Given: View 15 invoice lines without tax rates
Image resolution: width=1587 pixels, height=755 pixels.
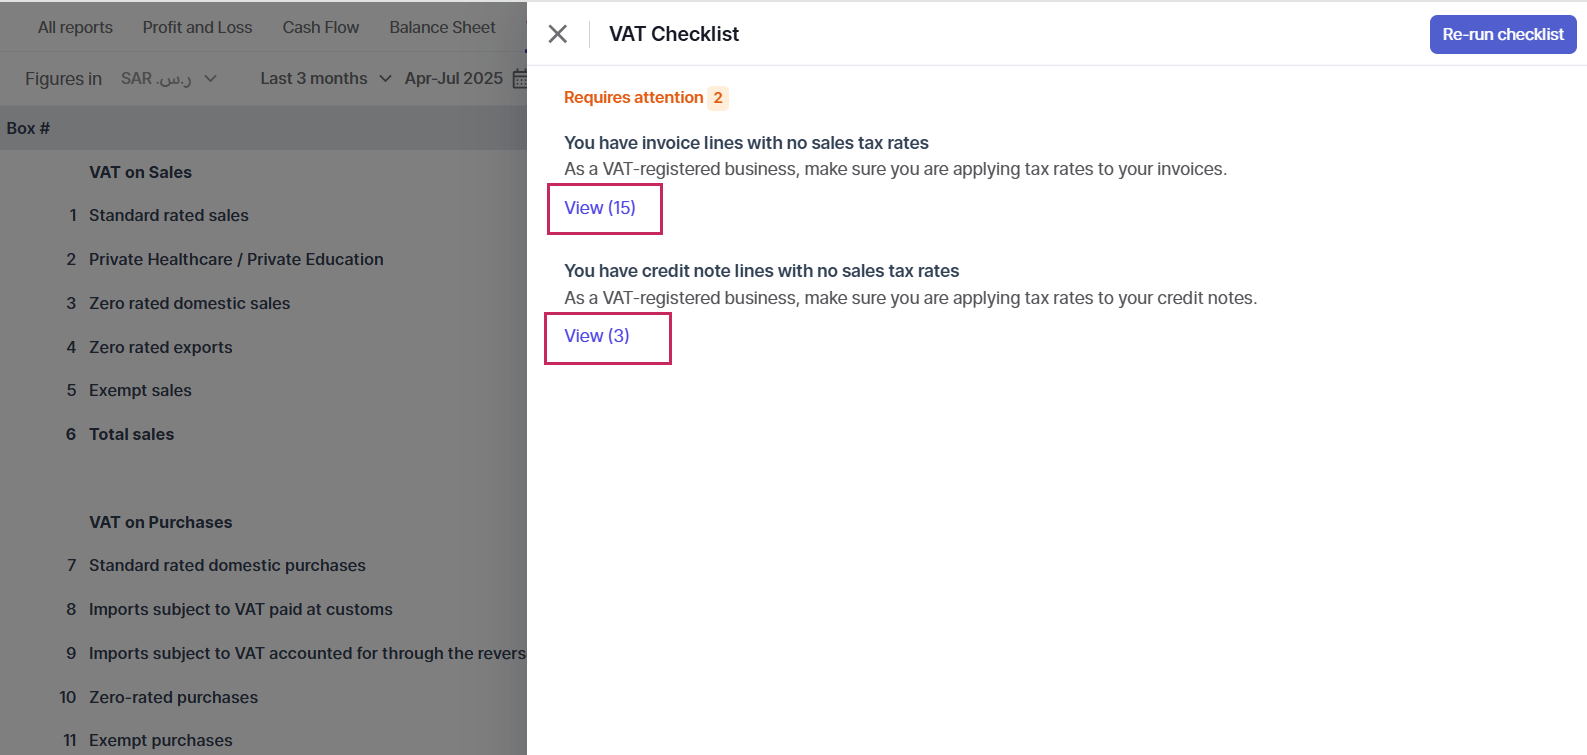Looking at the screenshot, I should click(x=600, y=208).
